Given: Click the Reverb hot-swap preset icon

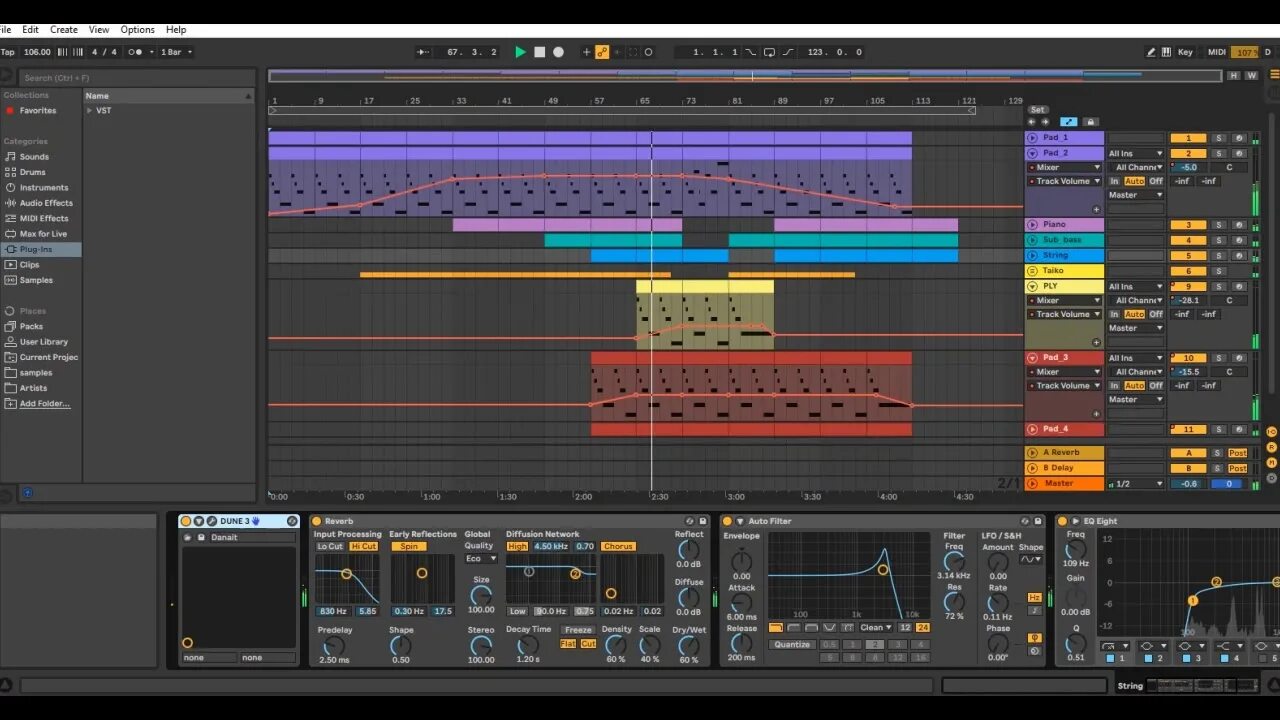Looking at the screenshot, I should click(x=689, y=521).
